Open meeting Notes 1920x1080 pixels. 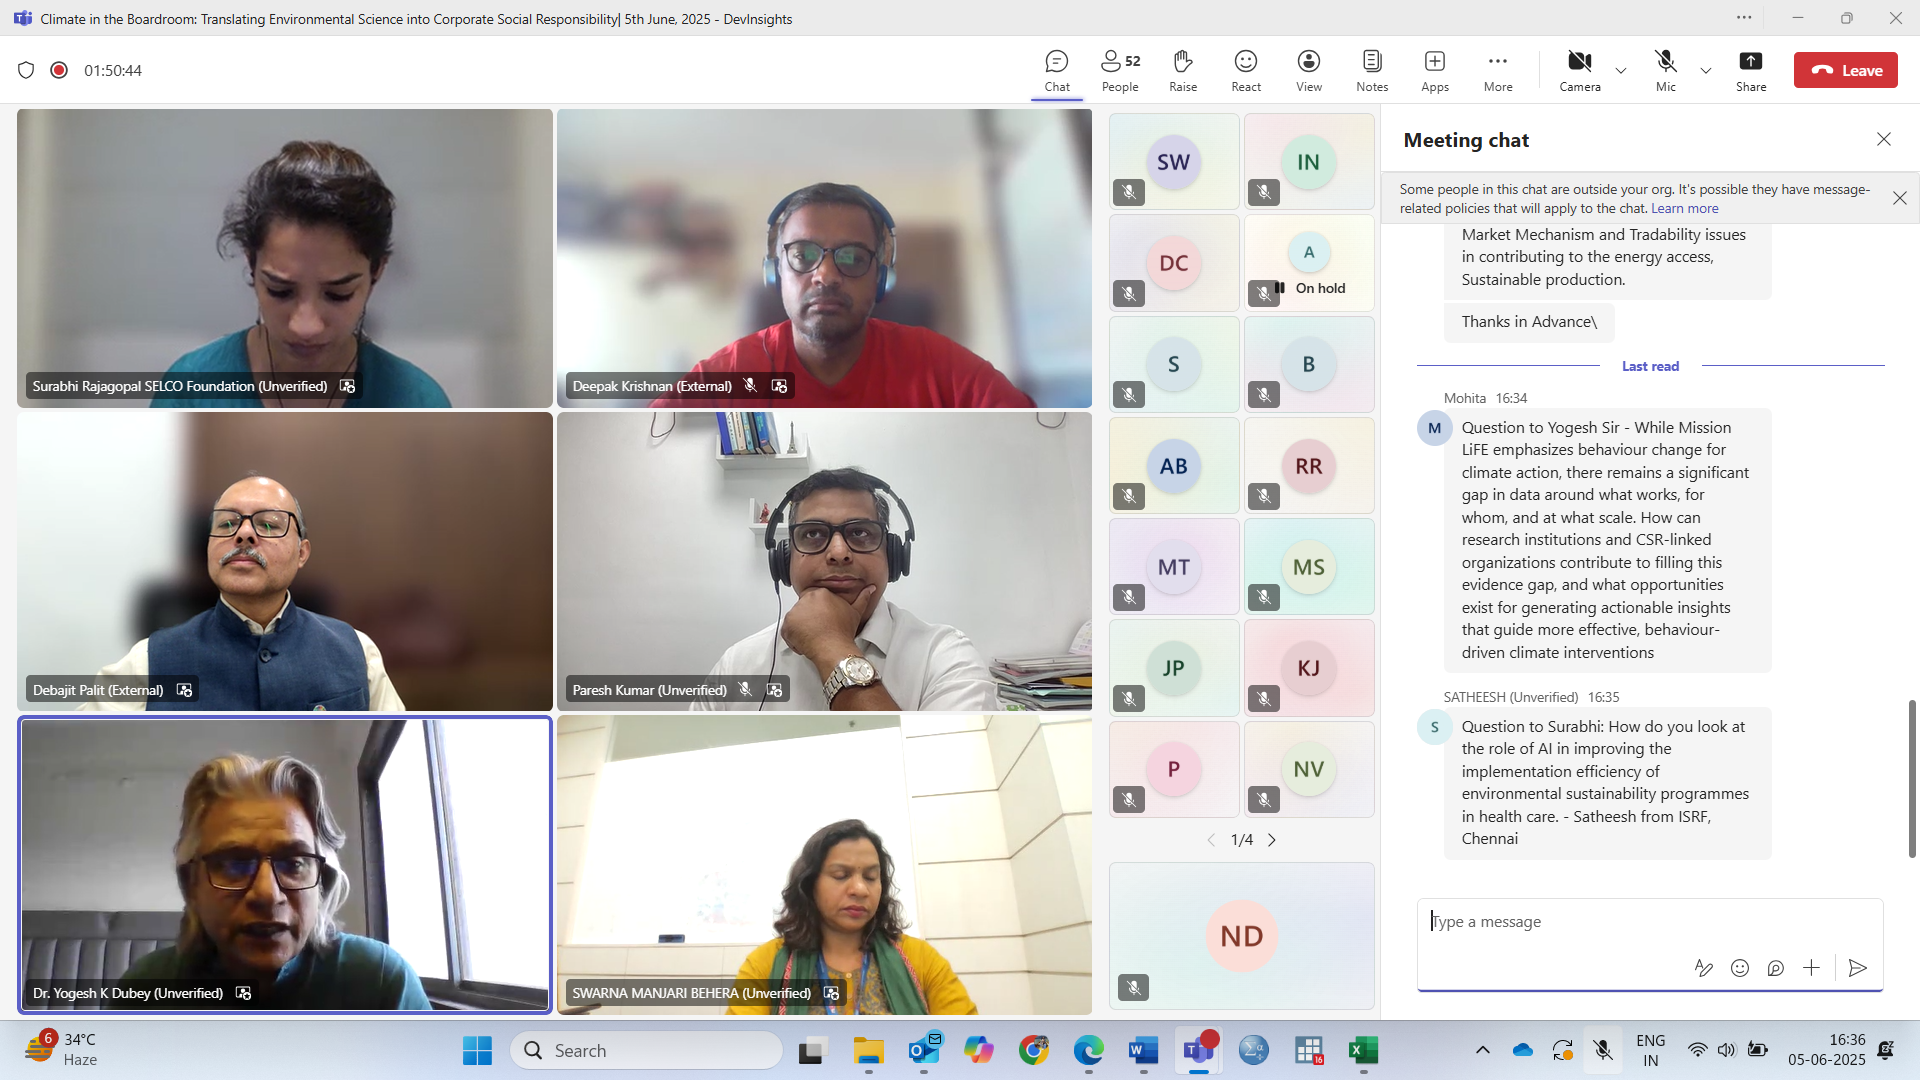click(x=1372, y=70)
